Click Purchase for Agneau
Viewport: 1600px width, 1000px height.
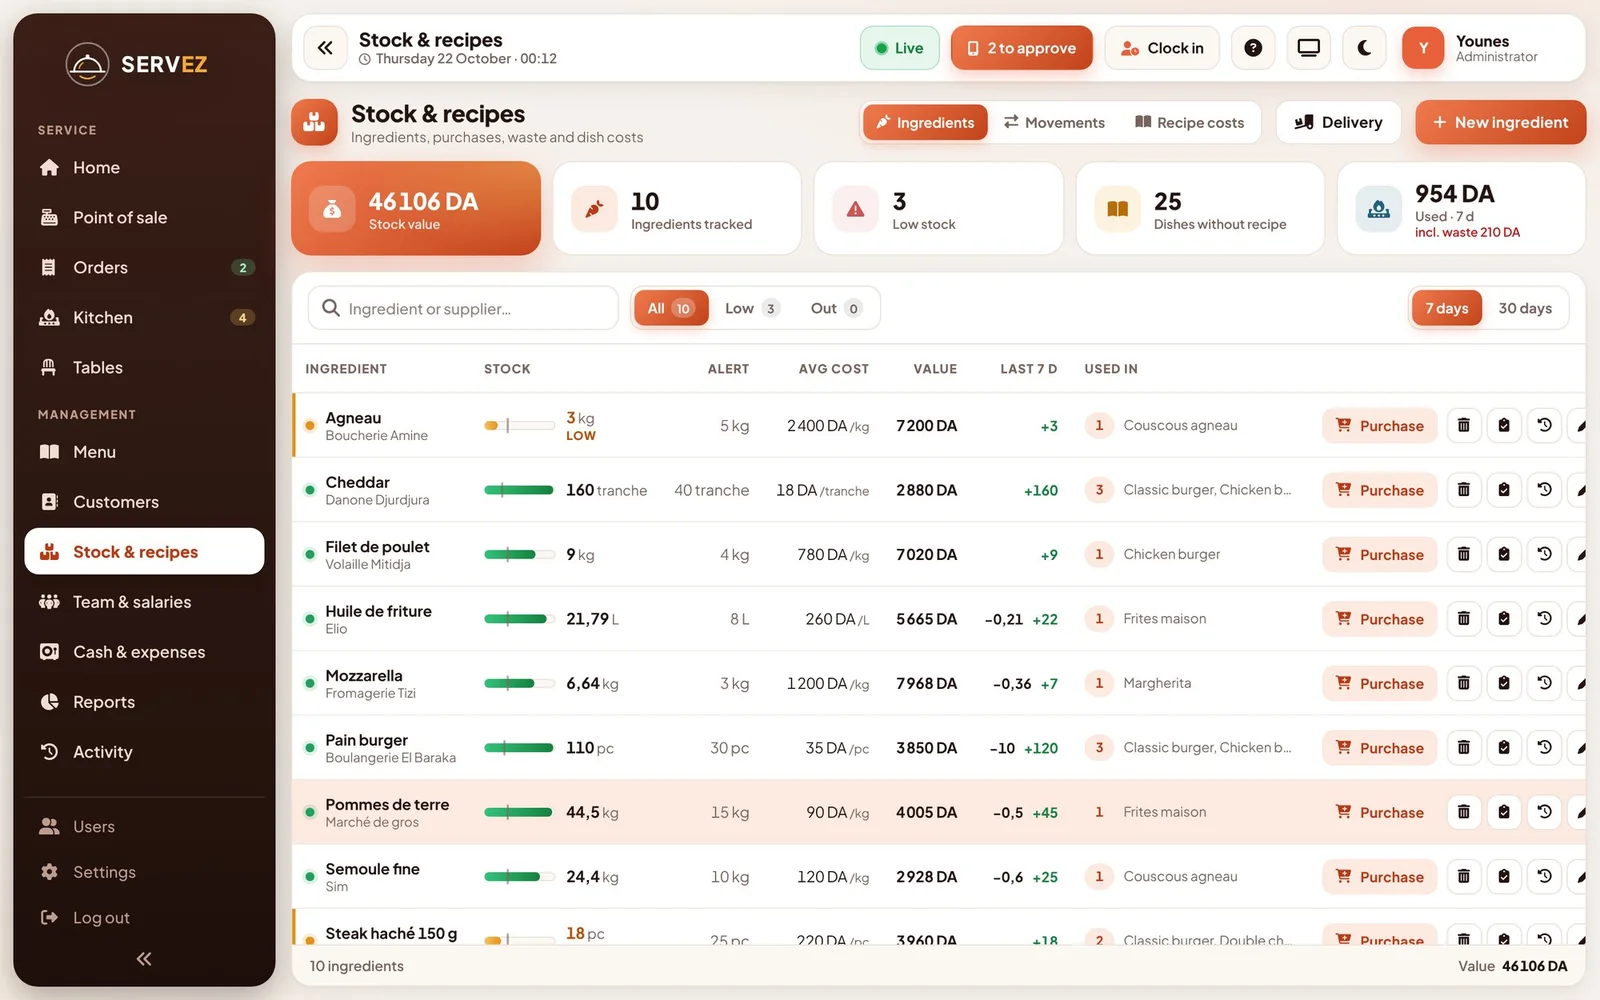[1380, 425]
